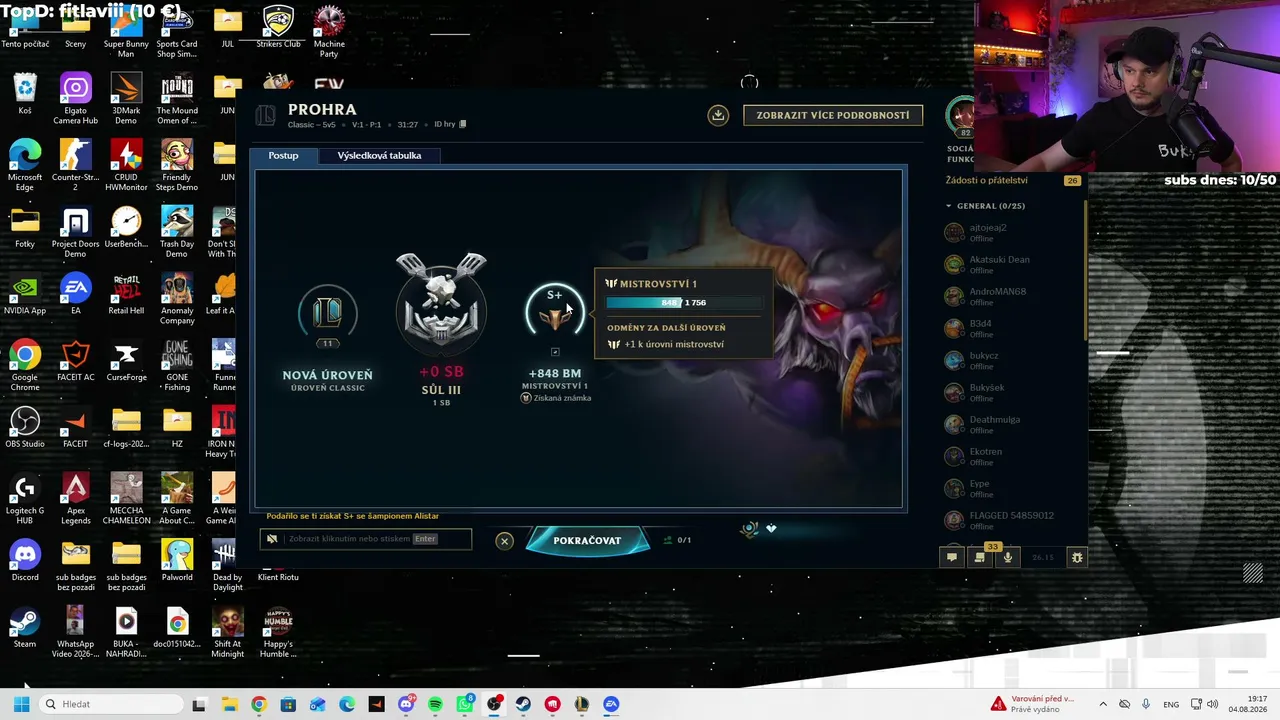The width and height of the screenshot is (1280, 720).
Task: Switch to the Výsledková tabulka tab
Action: (x=379, y=156)
